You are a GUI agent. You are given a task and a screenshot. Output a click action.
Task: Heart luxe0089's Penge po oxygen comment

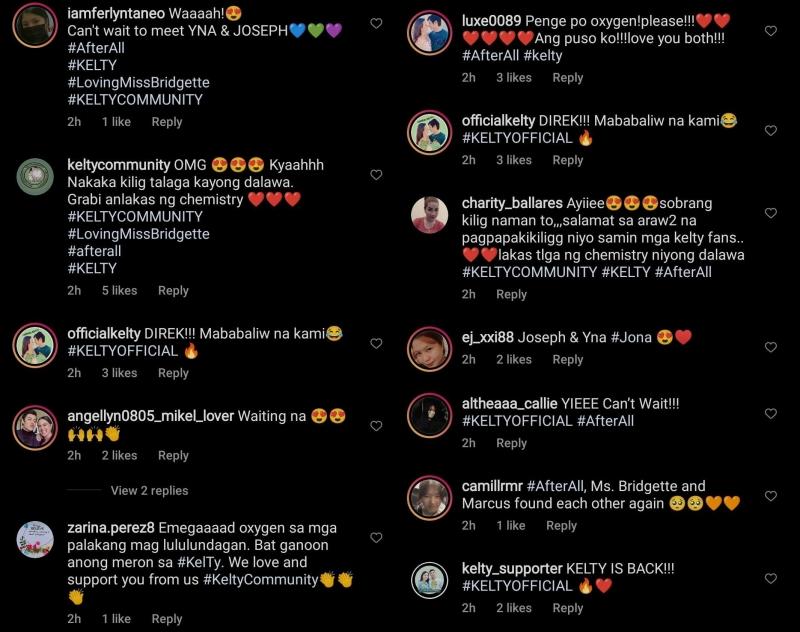(771, 31)
